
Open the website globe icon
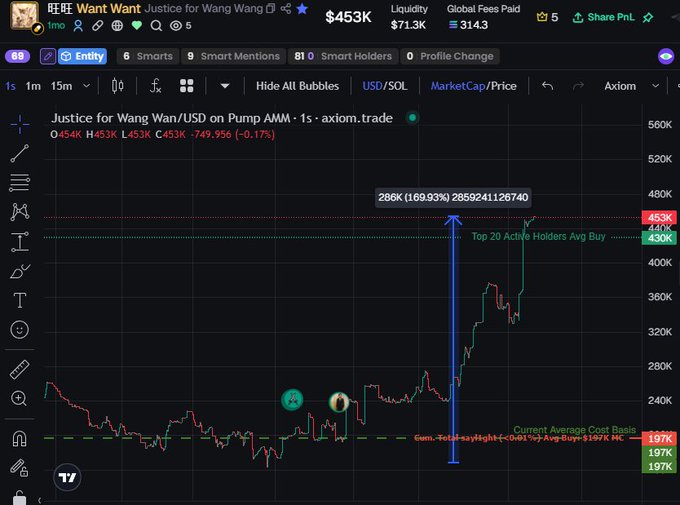click(x=117, y=26)
